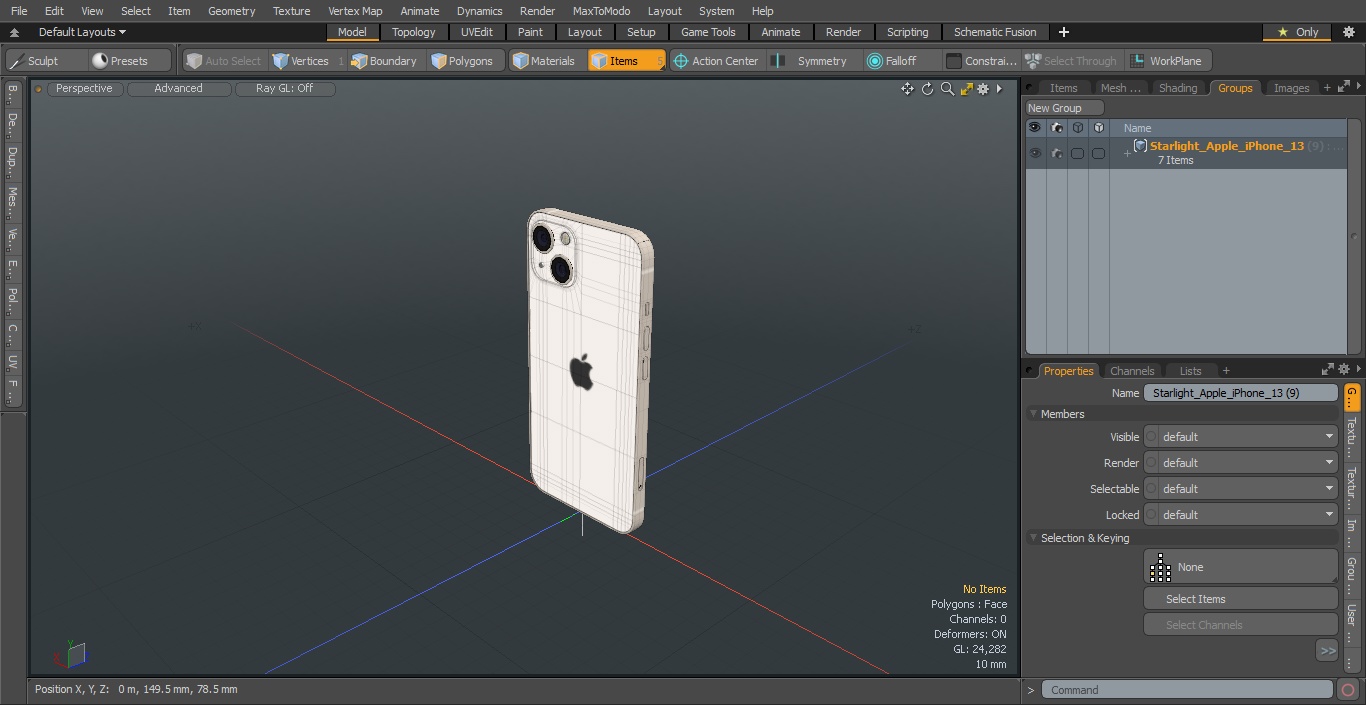1366x705 pixels.
Task: Open viewport settings gear
Action: (983, 89)
